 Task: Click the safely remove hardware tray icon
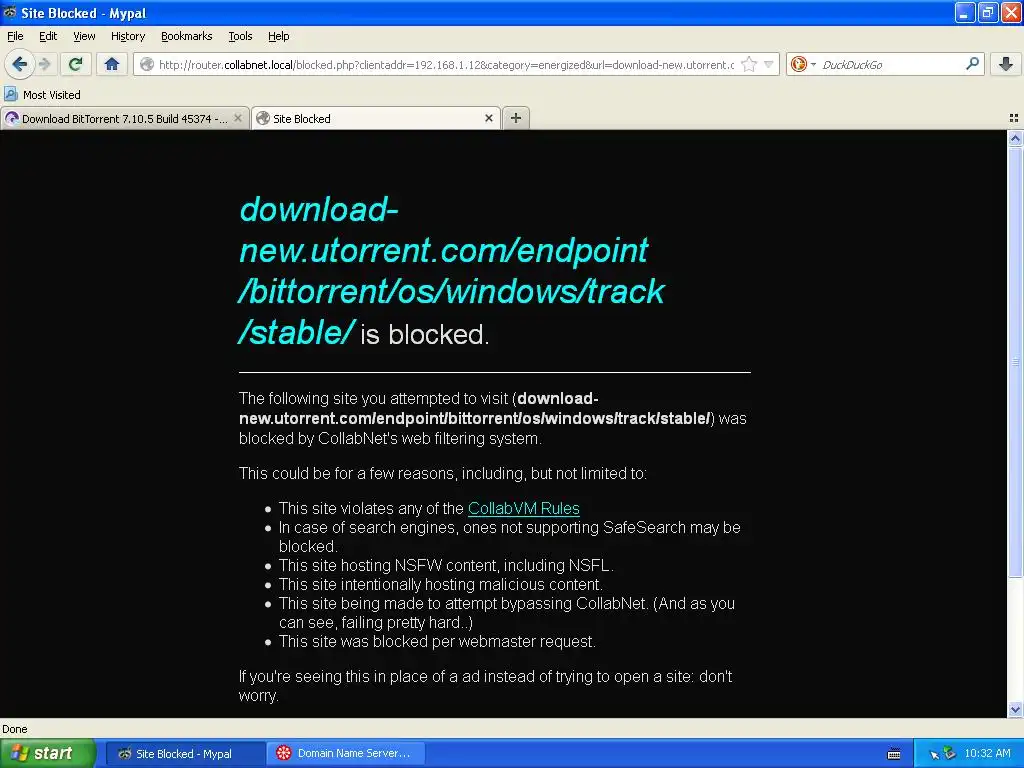[x=950, y=754]
